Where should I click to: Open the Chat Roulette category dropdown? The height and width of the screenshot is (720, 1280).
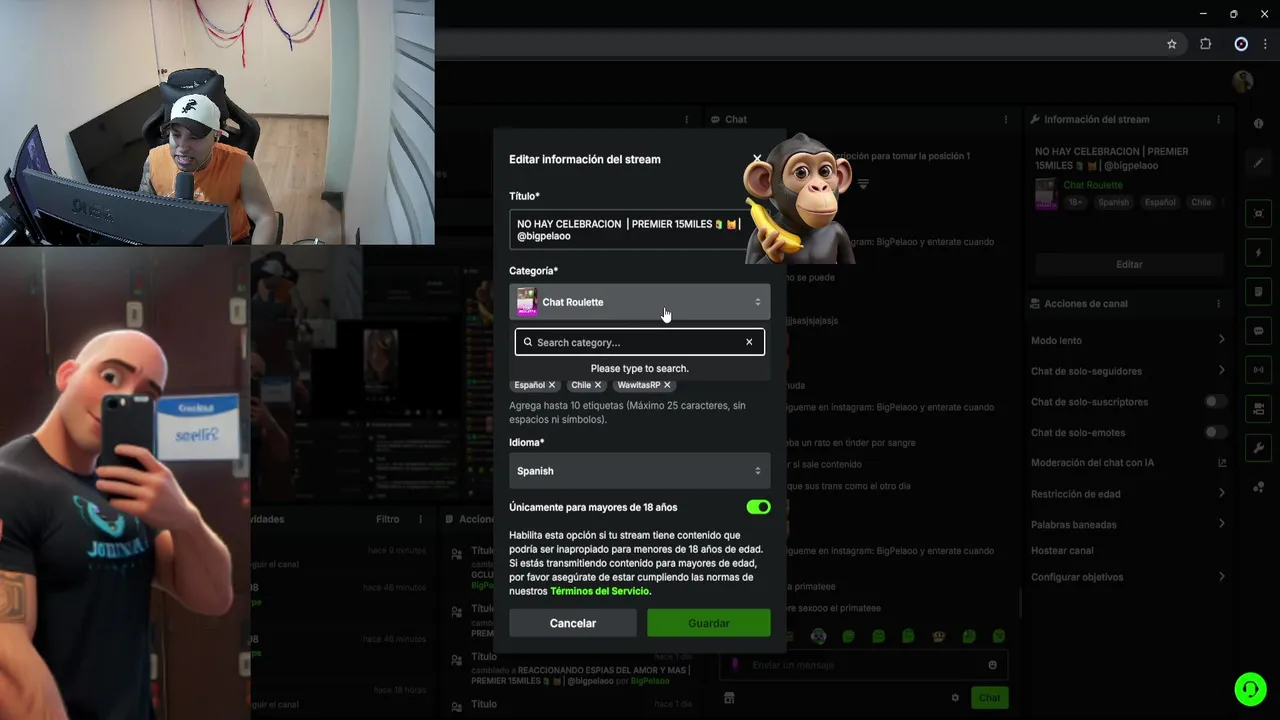(639, 302)
